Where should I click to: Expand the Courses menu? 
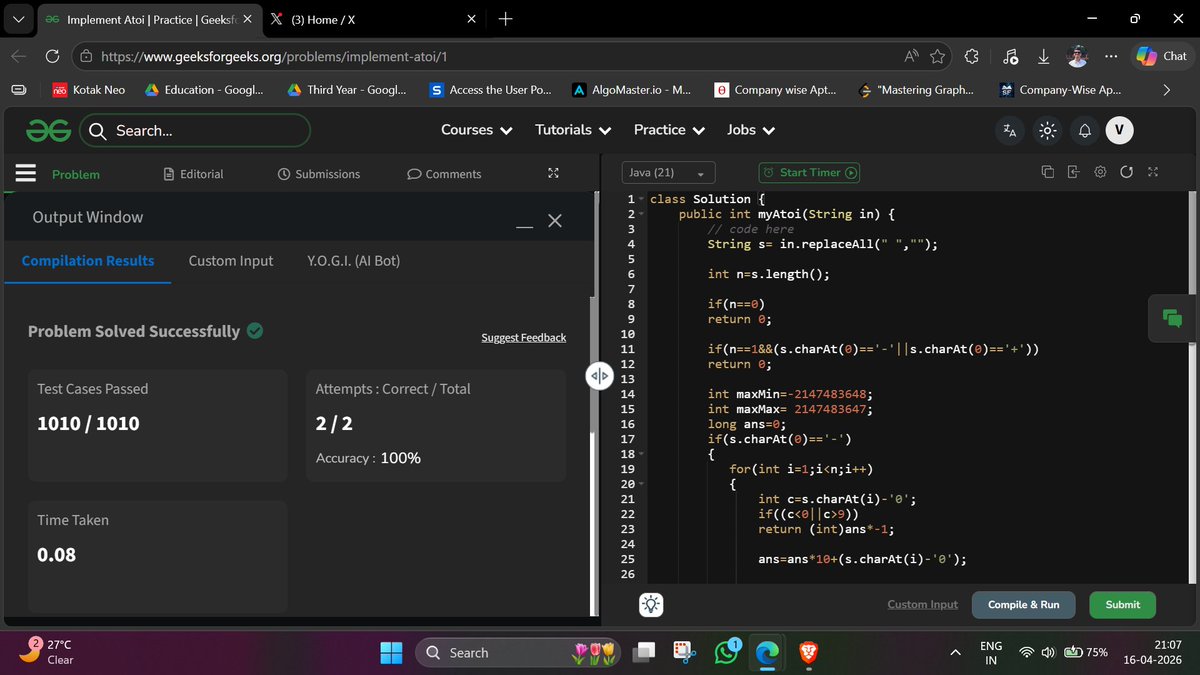click(477, 130)
